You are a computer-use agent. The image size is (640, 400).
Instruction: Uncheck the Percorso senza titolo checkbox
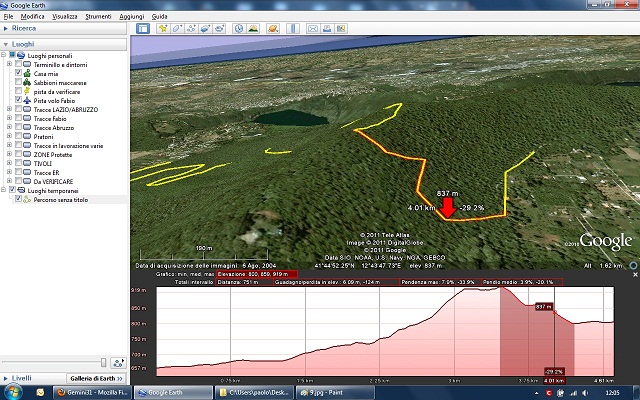[x=18, y=199]
